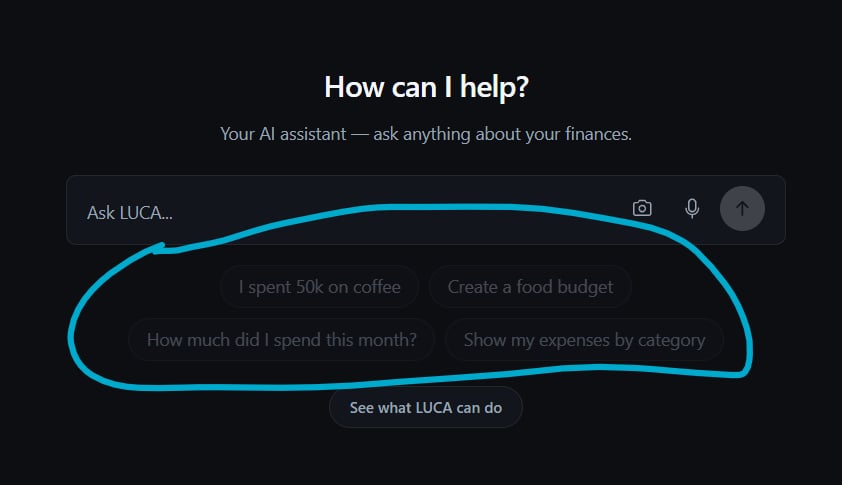
Task: Activate dictation via the mic icon
Action: [692, 208]
